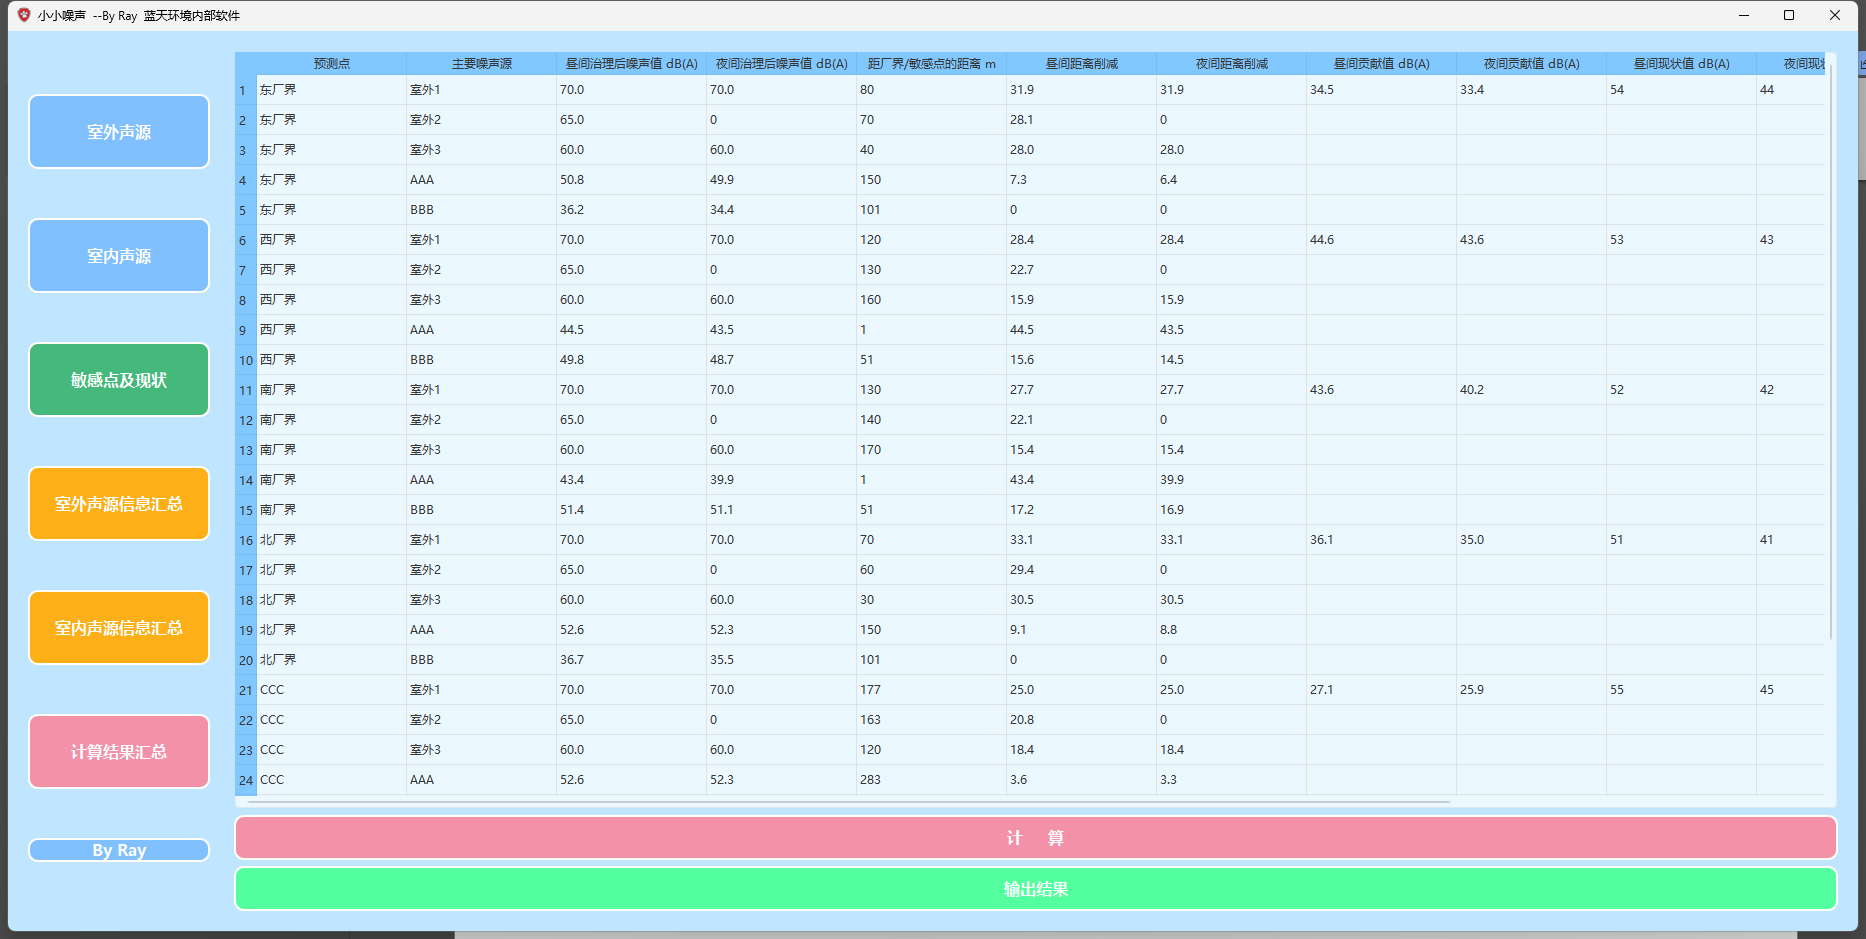Click 南厂界 cell in row 11
The image size is (1866, 939).
(x=331, y=390)
